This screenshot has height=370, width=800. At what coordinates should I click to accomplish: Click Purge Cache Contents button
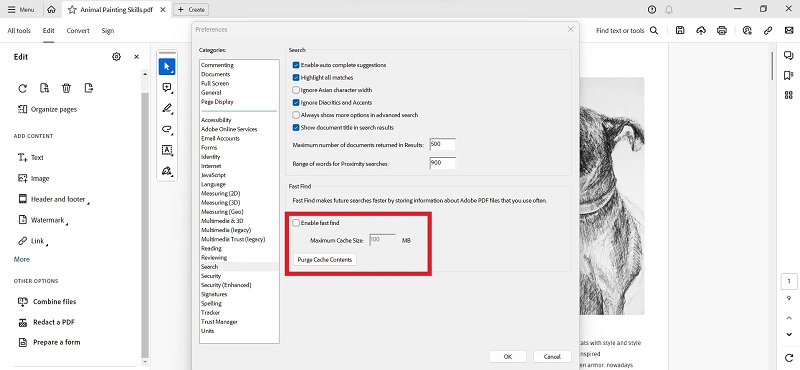(x=325, y=259)
